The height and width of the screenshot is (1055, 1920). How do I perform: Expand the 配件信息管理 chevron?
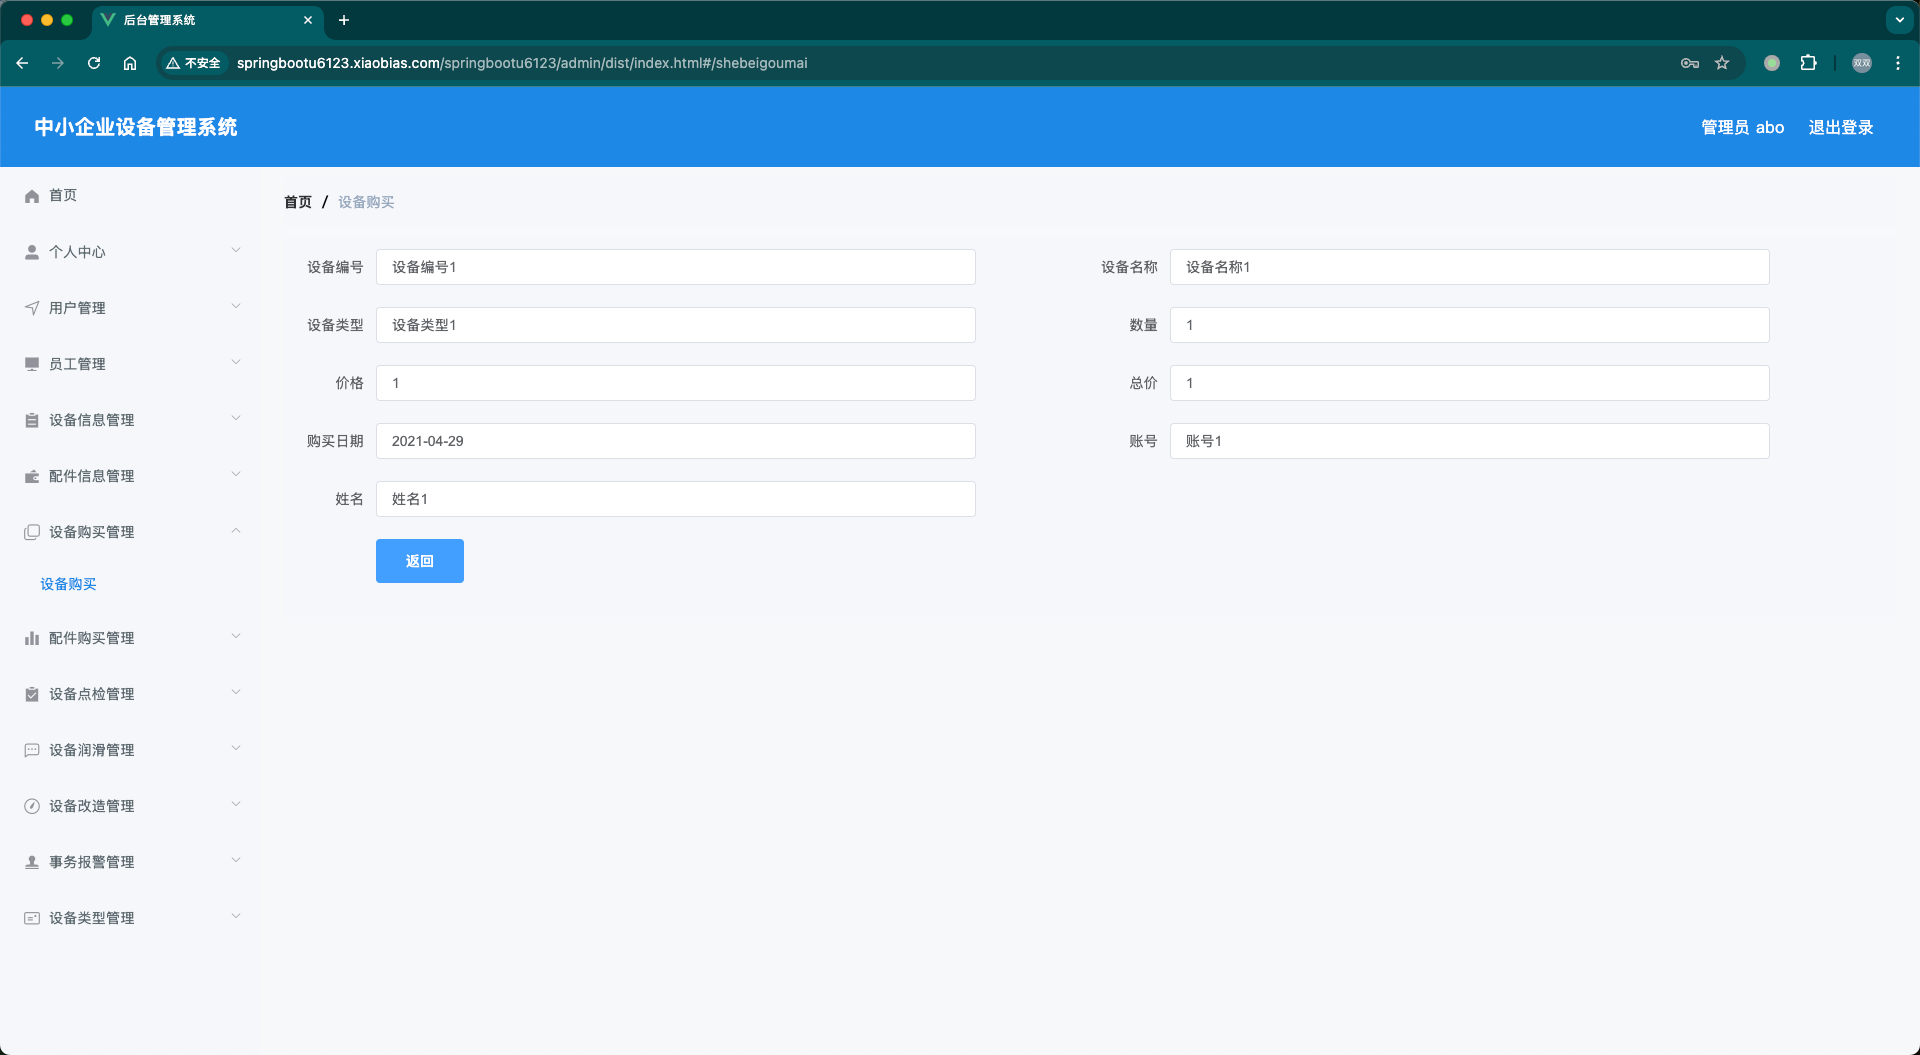[236, 474]
